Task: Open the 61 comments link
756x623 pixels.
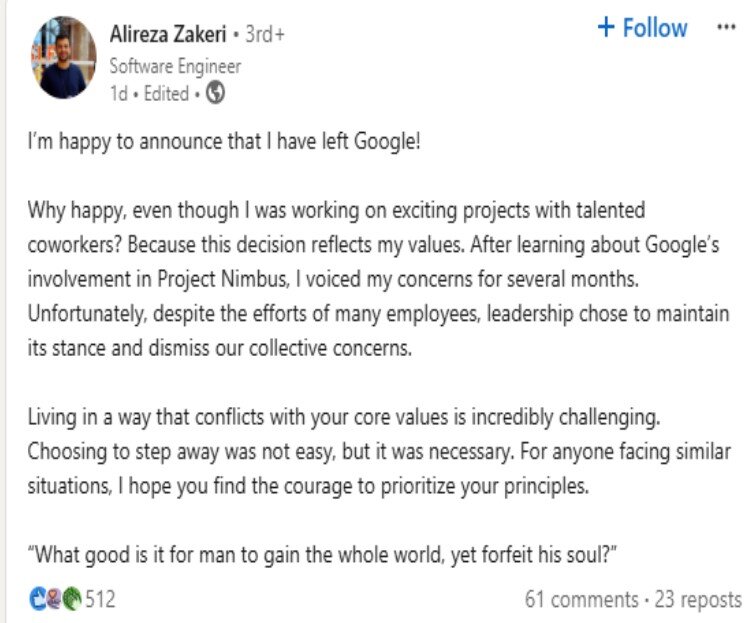Action: pyautogui.click(x=581, y=600)
